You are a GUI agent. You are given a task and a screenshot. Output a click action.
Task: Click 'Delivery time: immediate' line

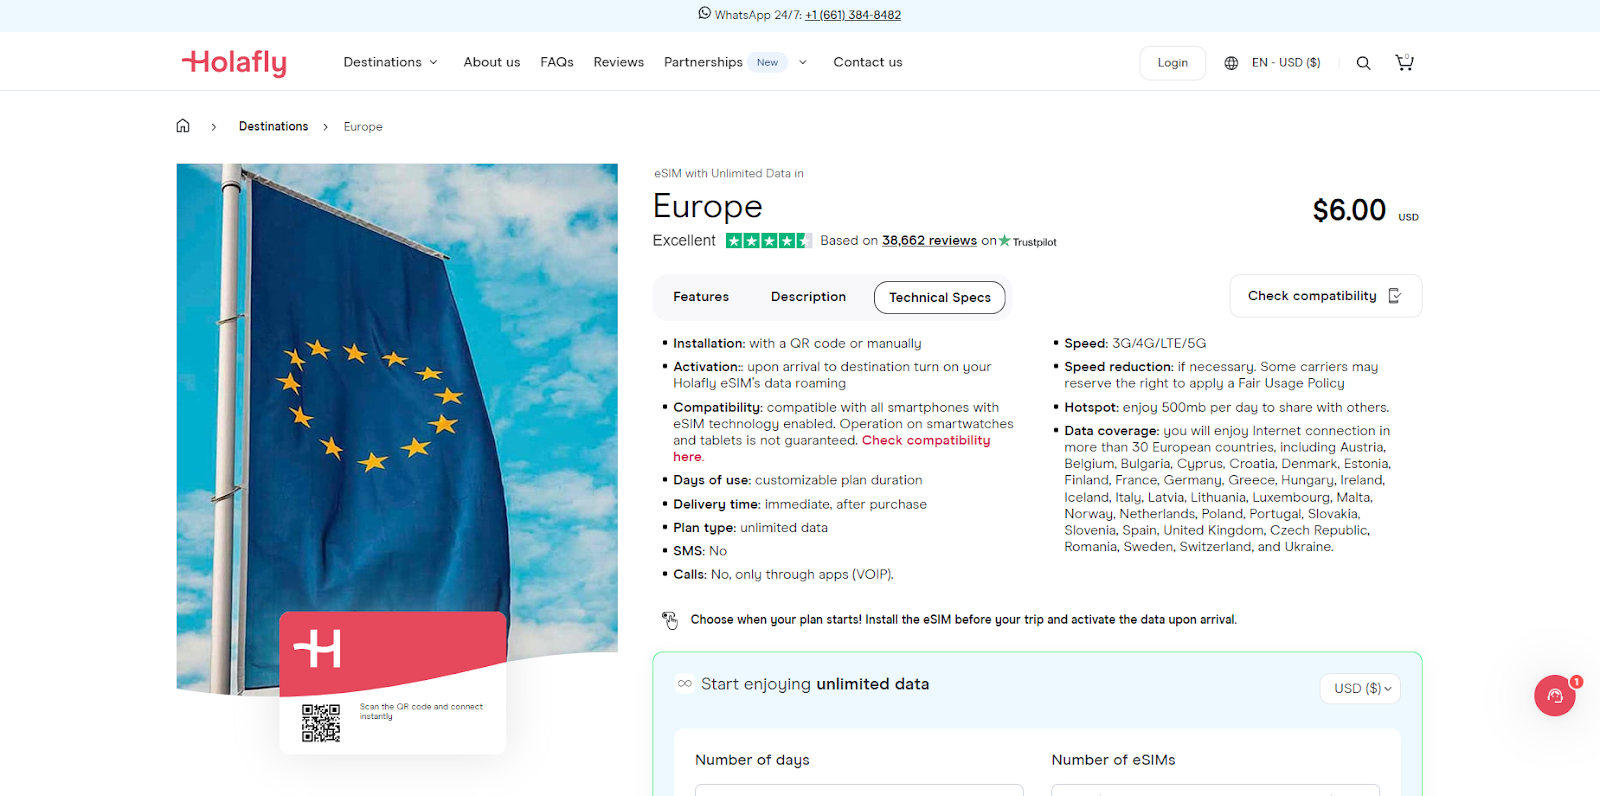(800, 505)
